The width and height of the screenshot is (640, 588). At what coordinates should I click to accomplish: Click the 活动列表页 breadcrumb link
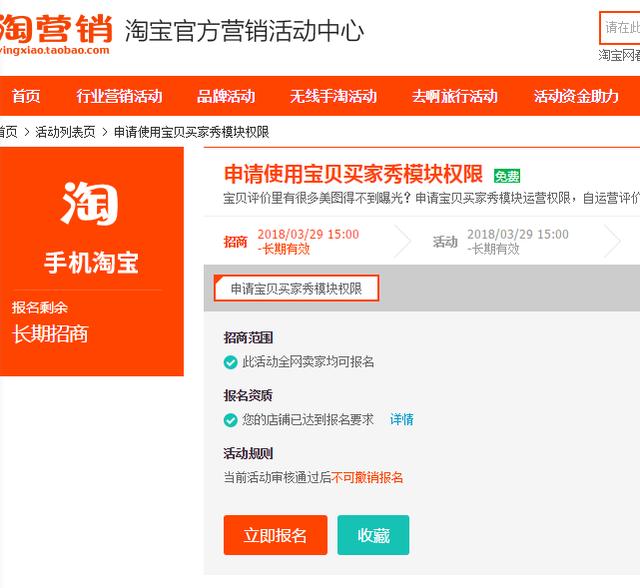pyautogui.click(x=65, y=132)
